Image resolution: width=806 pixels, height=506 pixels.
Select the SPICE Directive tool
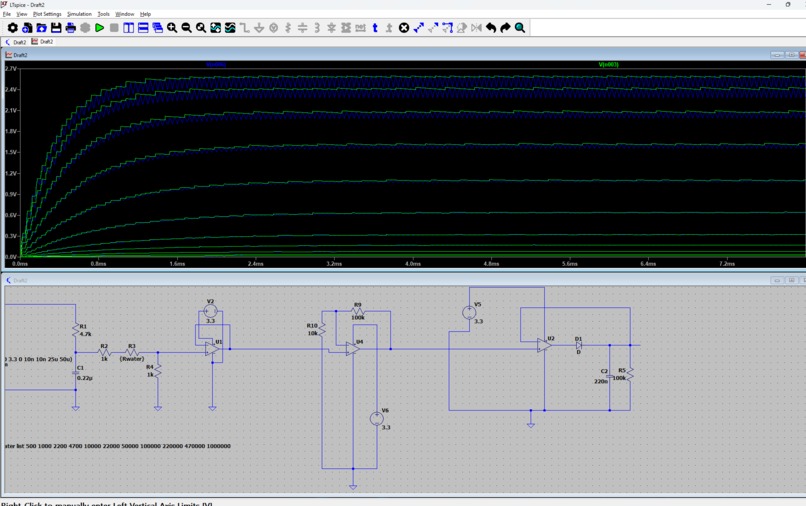pyautogui.click(x=389, y=28)
